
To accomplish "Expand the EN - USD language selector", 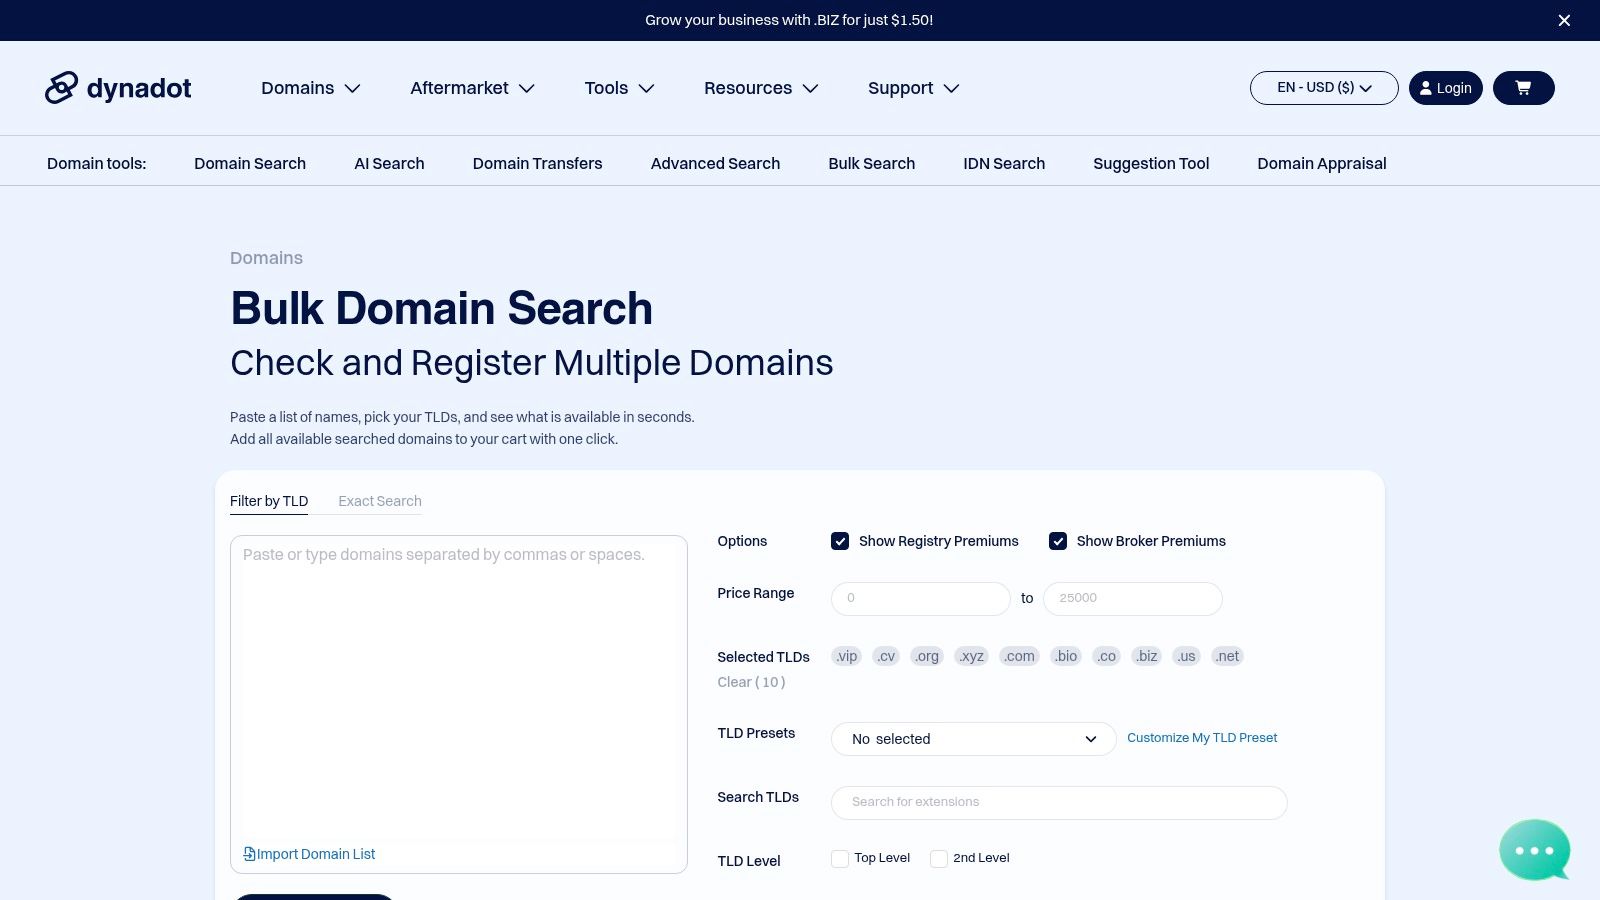I will pyautogui.click(x=1323, y=88).
